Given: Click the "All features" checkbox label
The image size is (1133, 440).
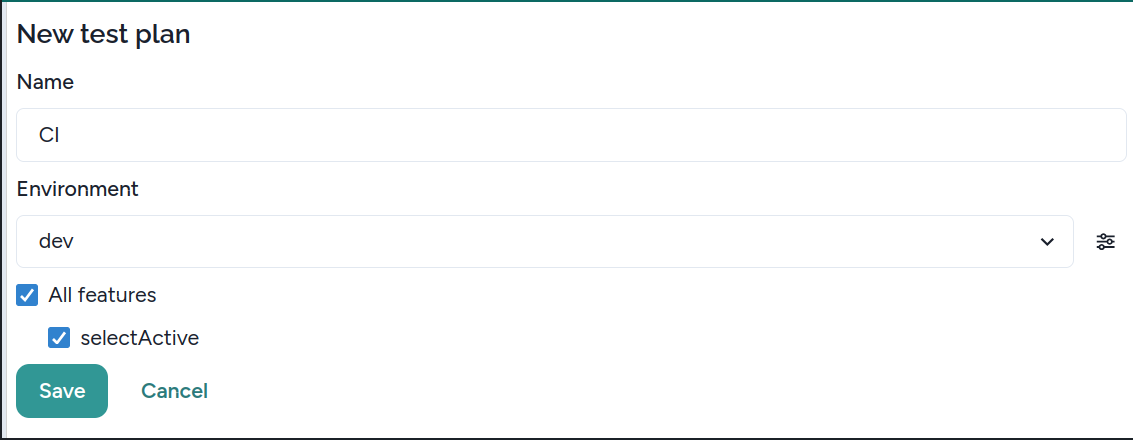Looking at the screenshot, I should pyautogui.click(x=102, y=296).
